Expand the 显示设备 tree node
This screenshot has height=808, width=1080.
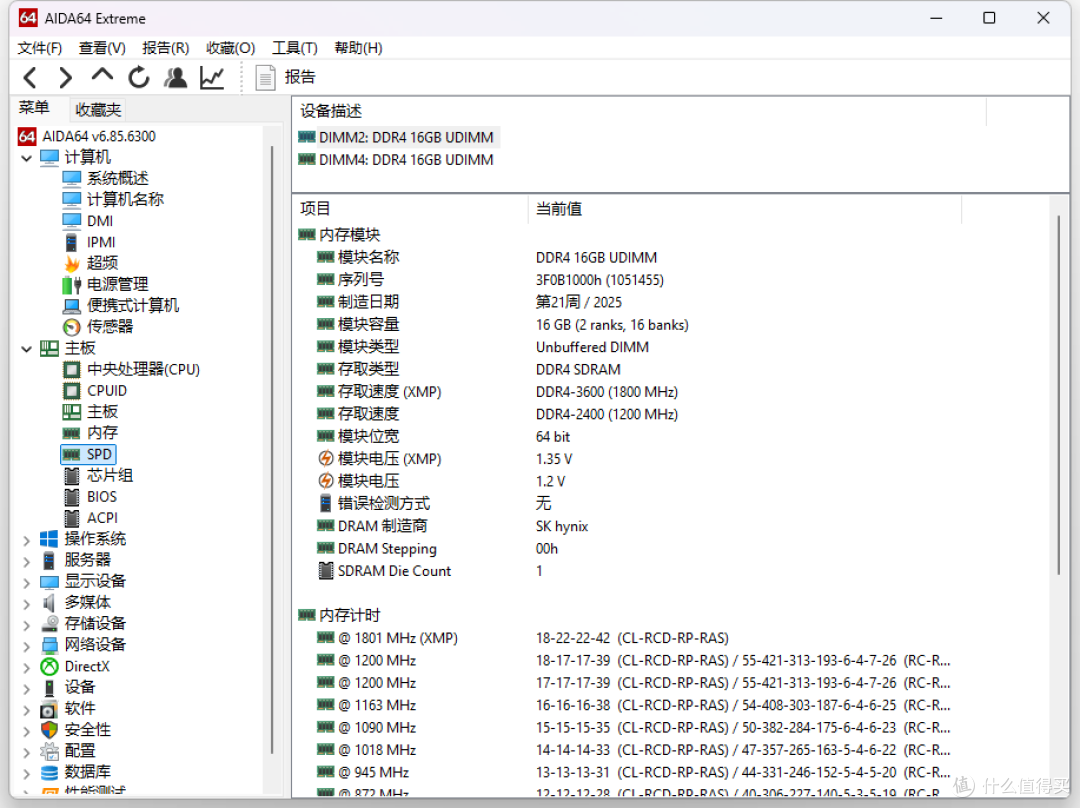pyautogui.click(x=26, y=582)
